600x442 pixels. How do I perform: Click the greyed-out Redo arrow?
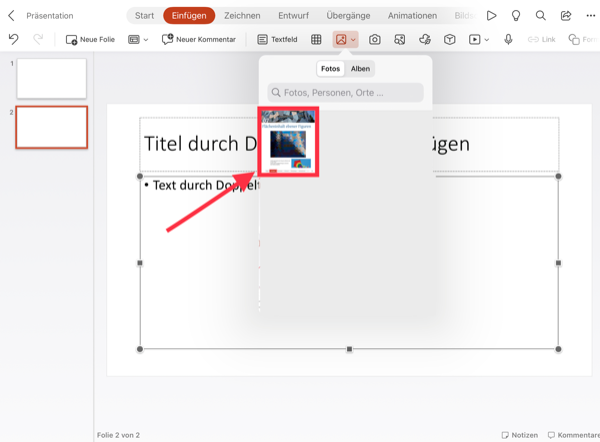click(38, 39)
